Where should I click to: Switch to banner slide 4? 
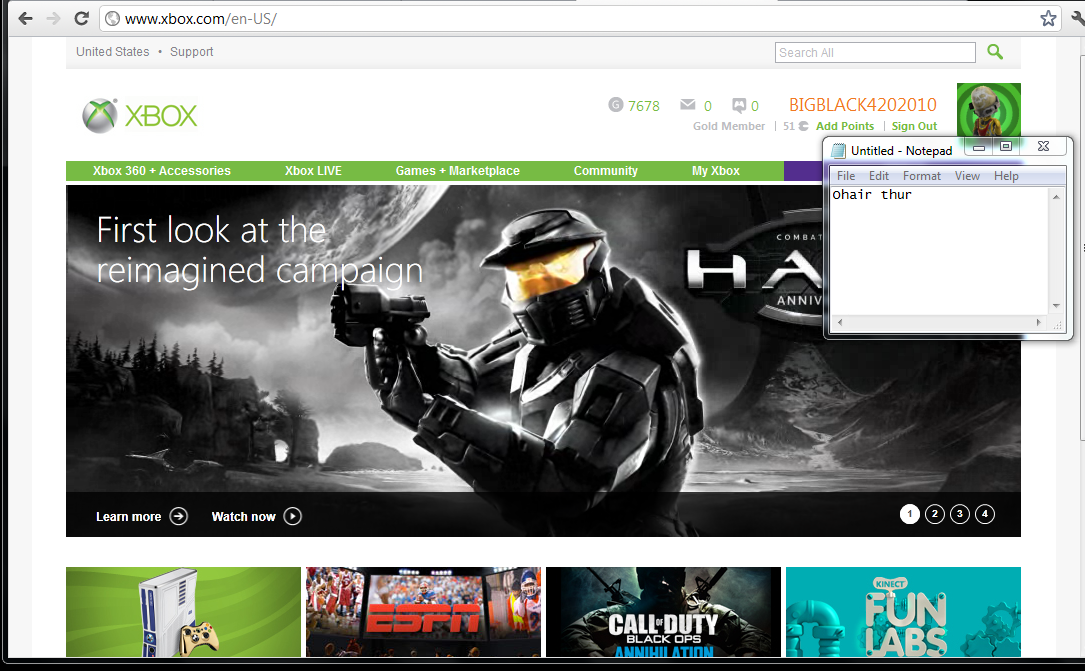[985, 514]
